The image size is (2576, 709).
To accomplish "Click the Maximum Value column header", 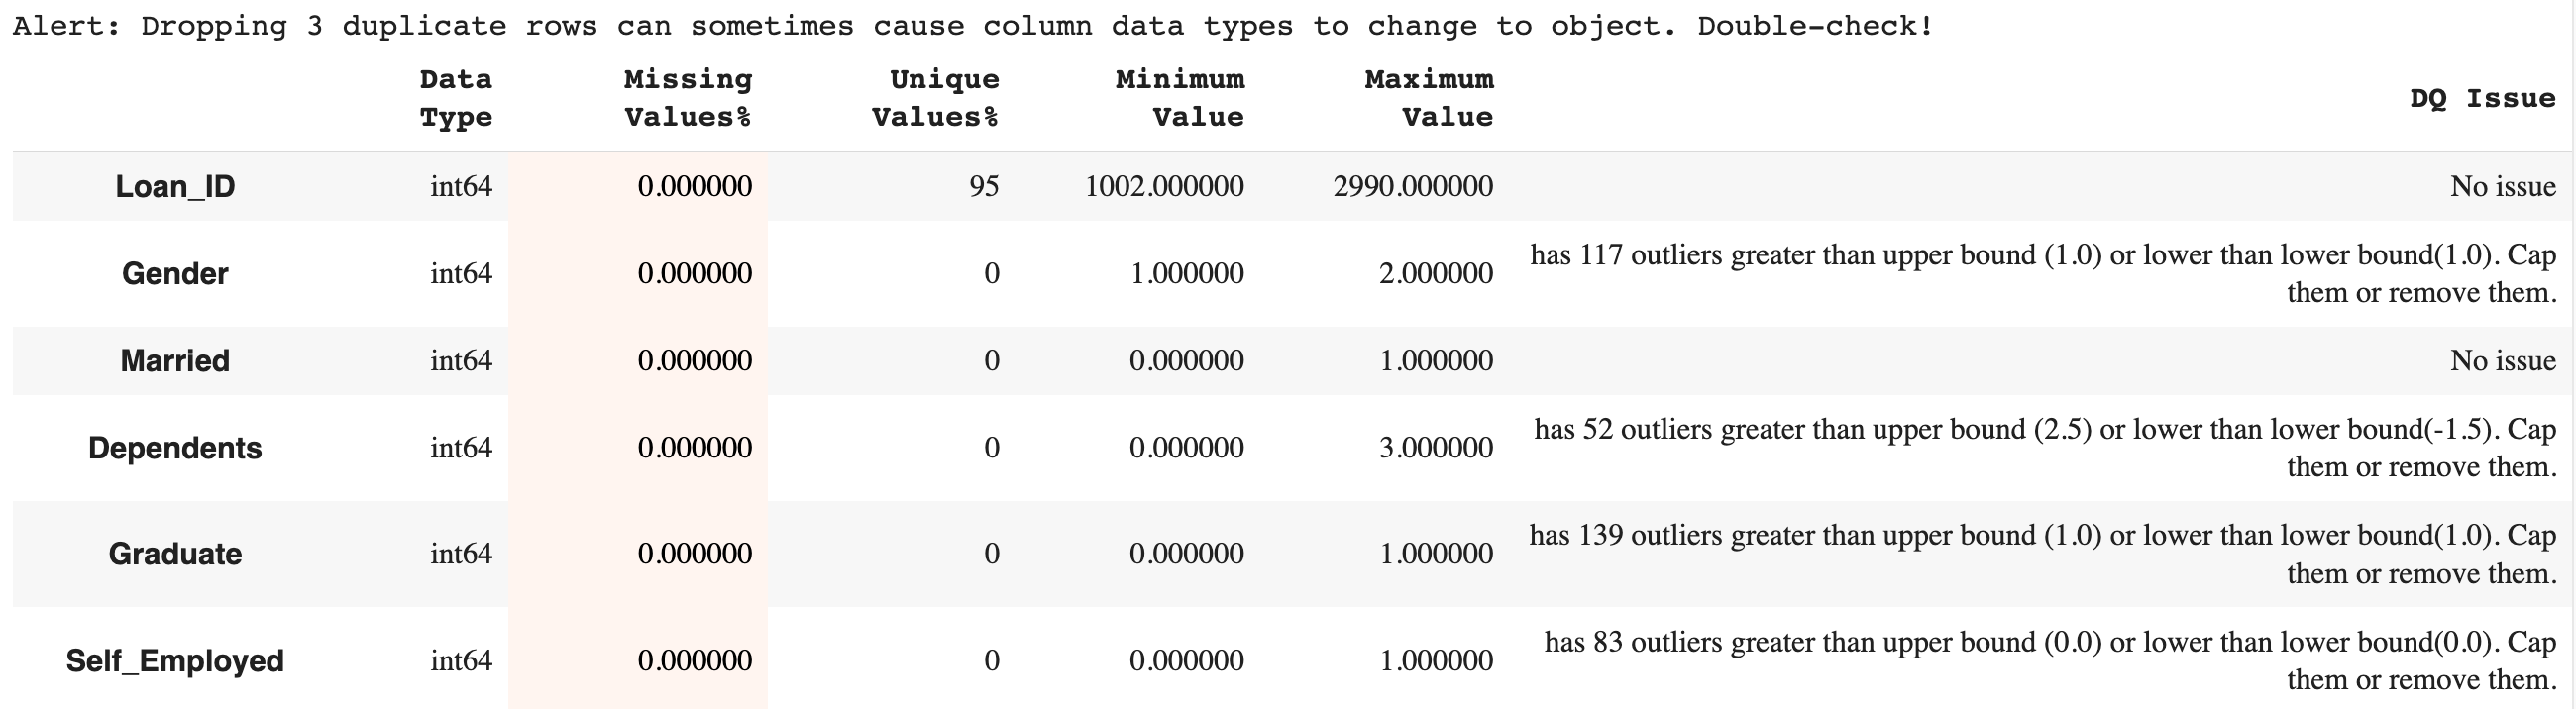I will coord(1429,98).
